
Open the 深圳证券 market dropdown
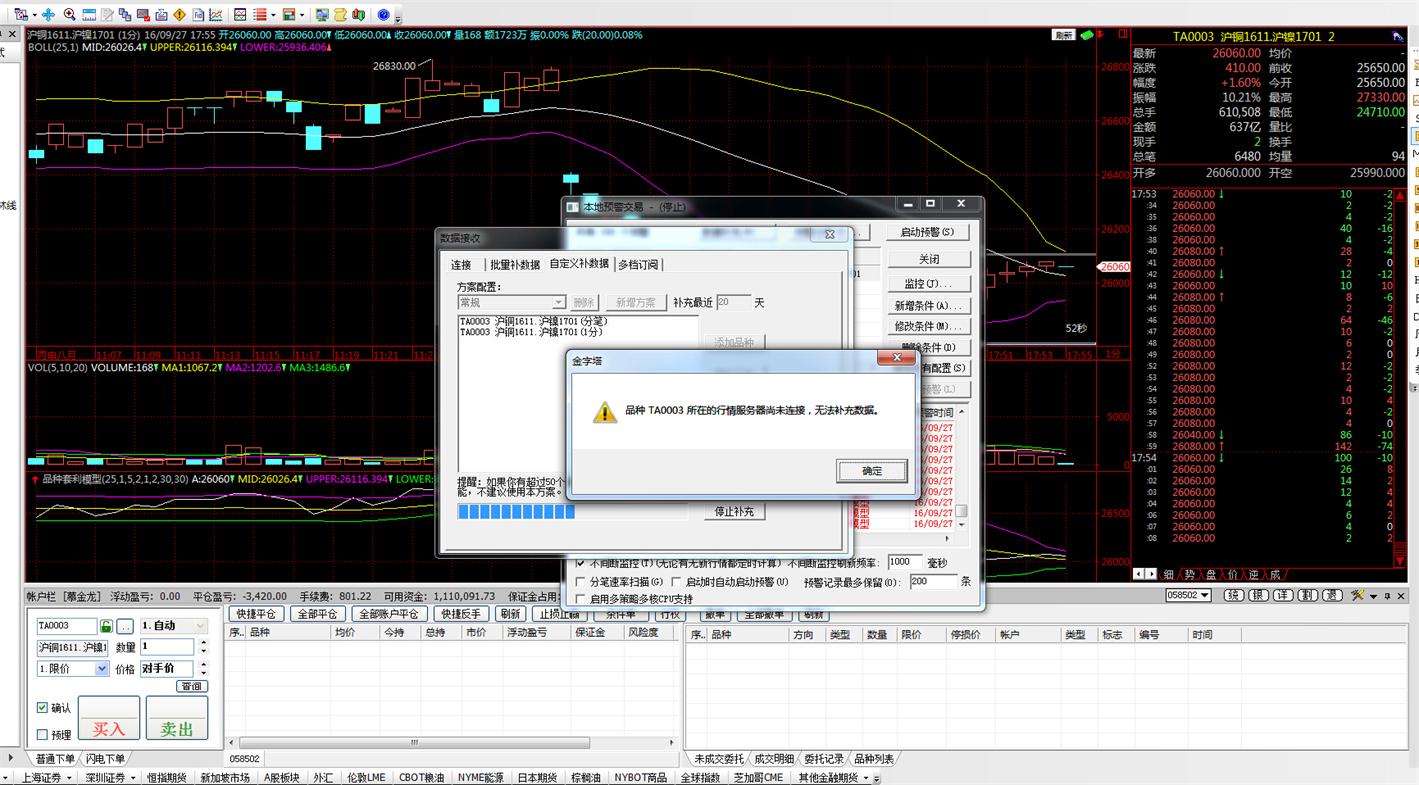(132, 778)
